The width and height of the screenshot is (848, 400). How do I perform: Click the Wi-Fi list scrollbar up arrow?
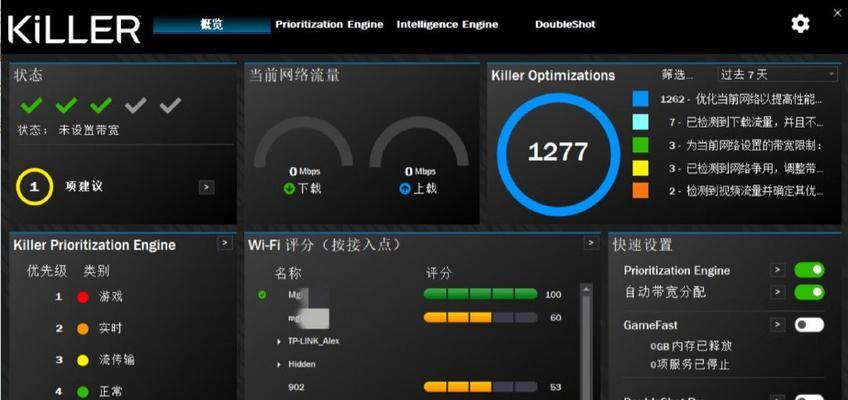tap(585, 289)
